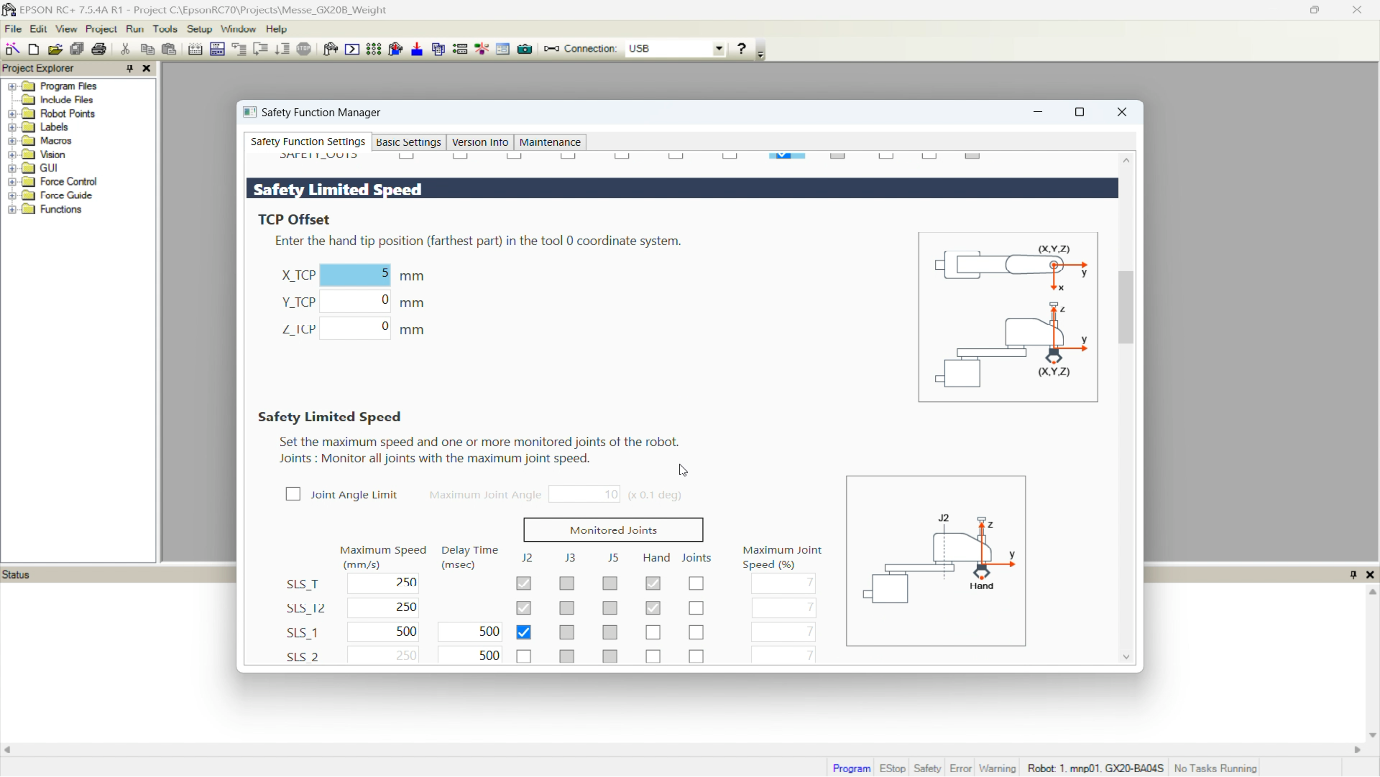1380x777 pixels.
Task: Click the Safety Function Manager vertical scrollbar thumb
Action: (1126, 308)
